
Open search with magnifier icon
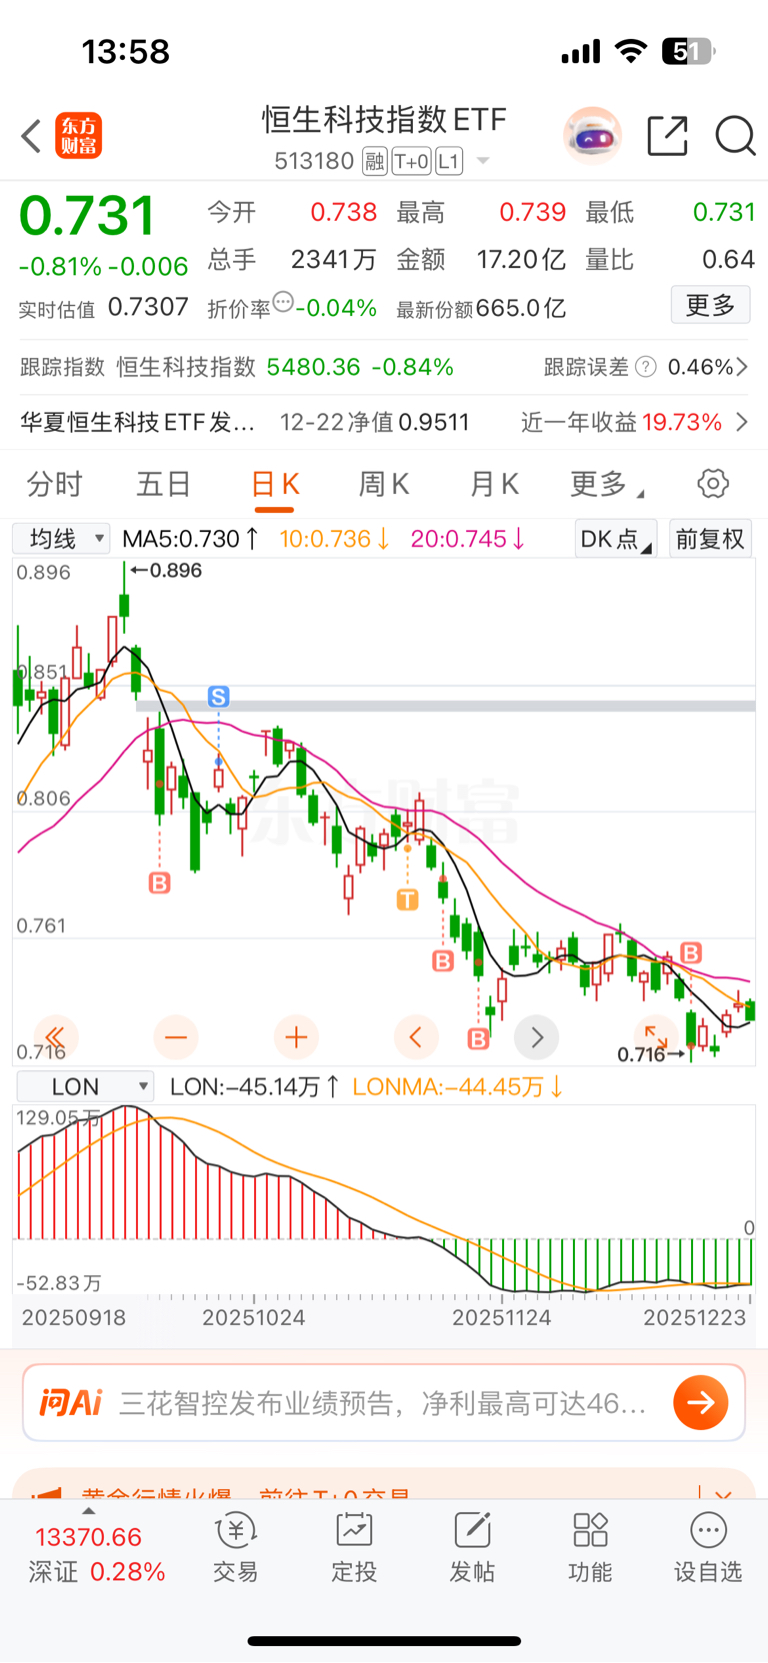[735, 136]
